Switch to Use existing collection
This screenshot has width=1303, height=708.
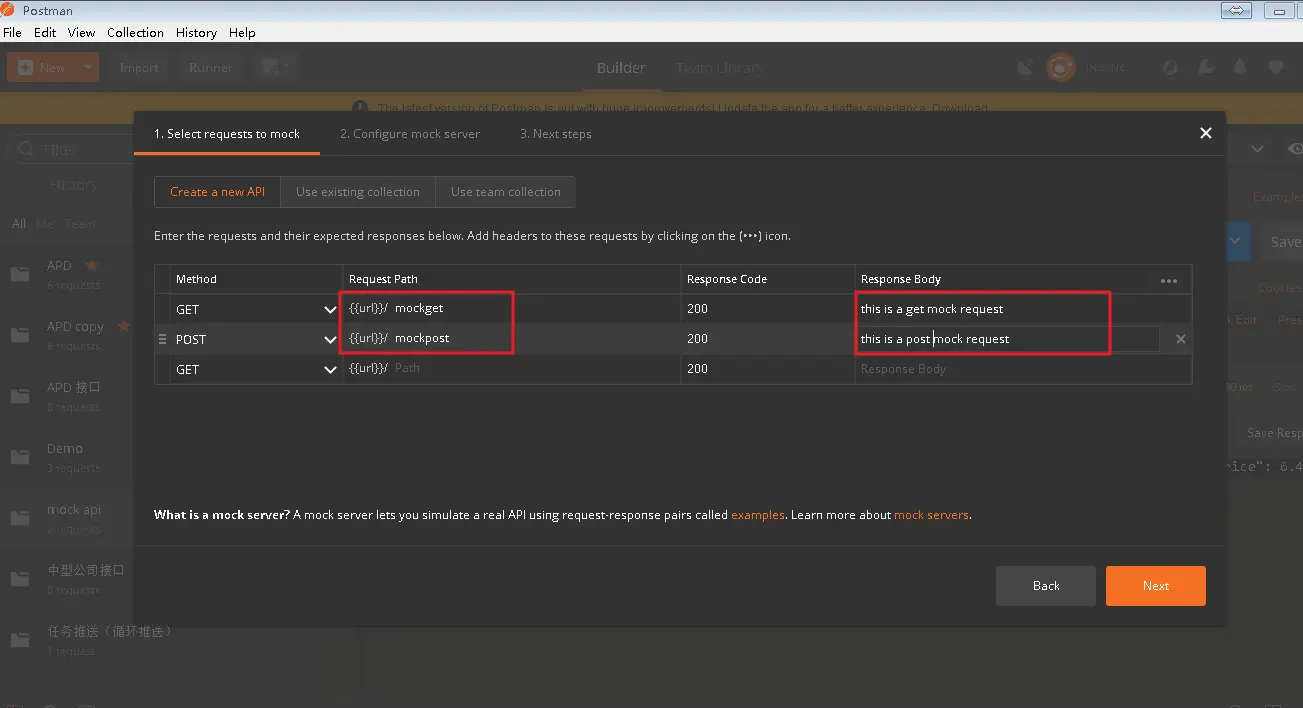[358, 192]
